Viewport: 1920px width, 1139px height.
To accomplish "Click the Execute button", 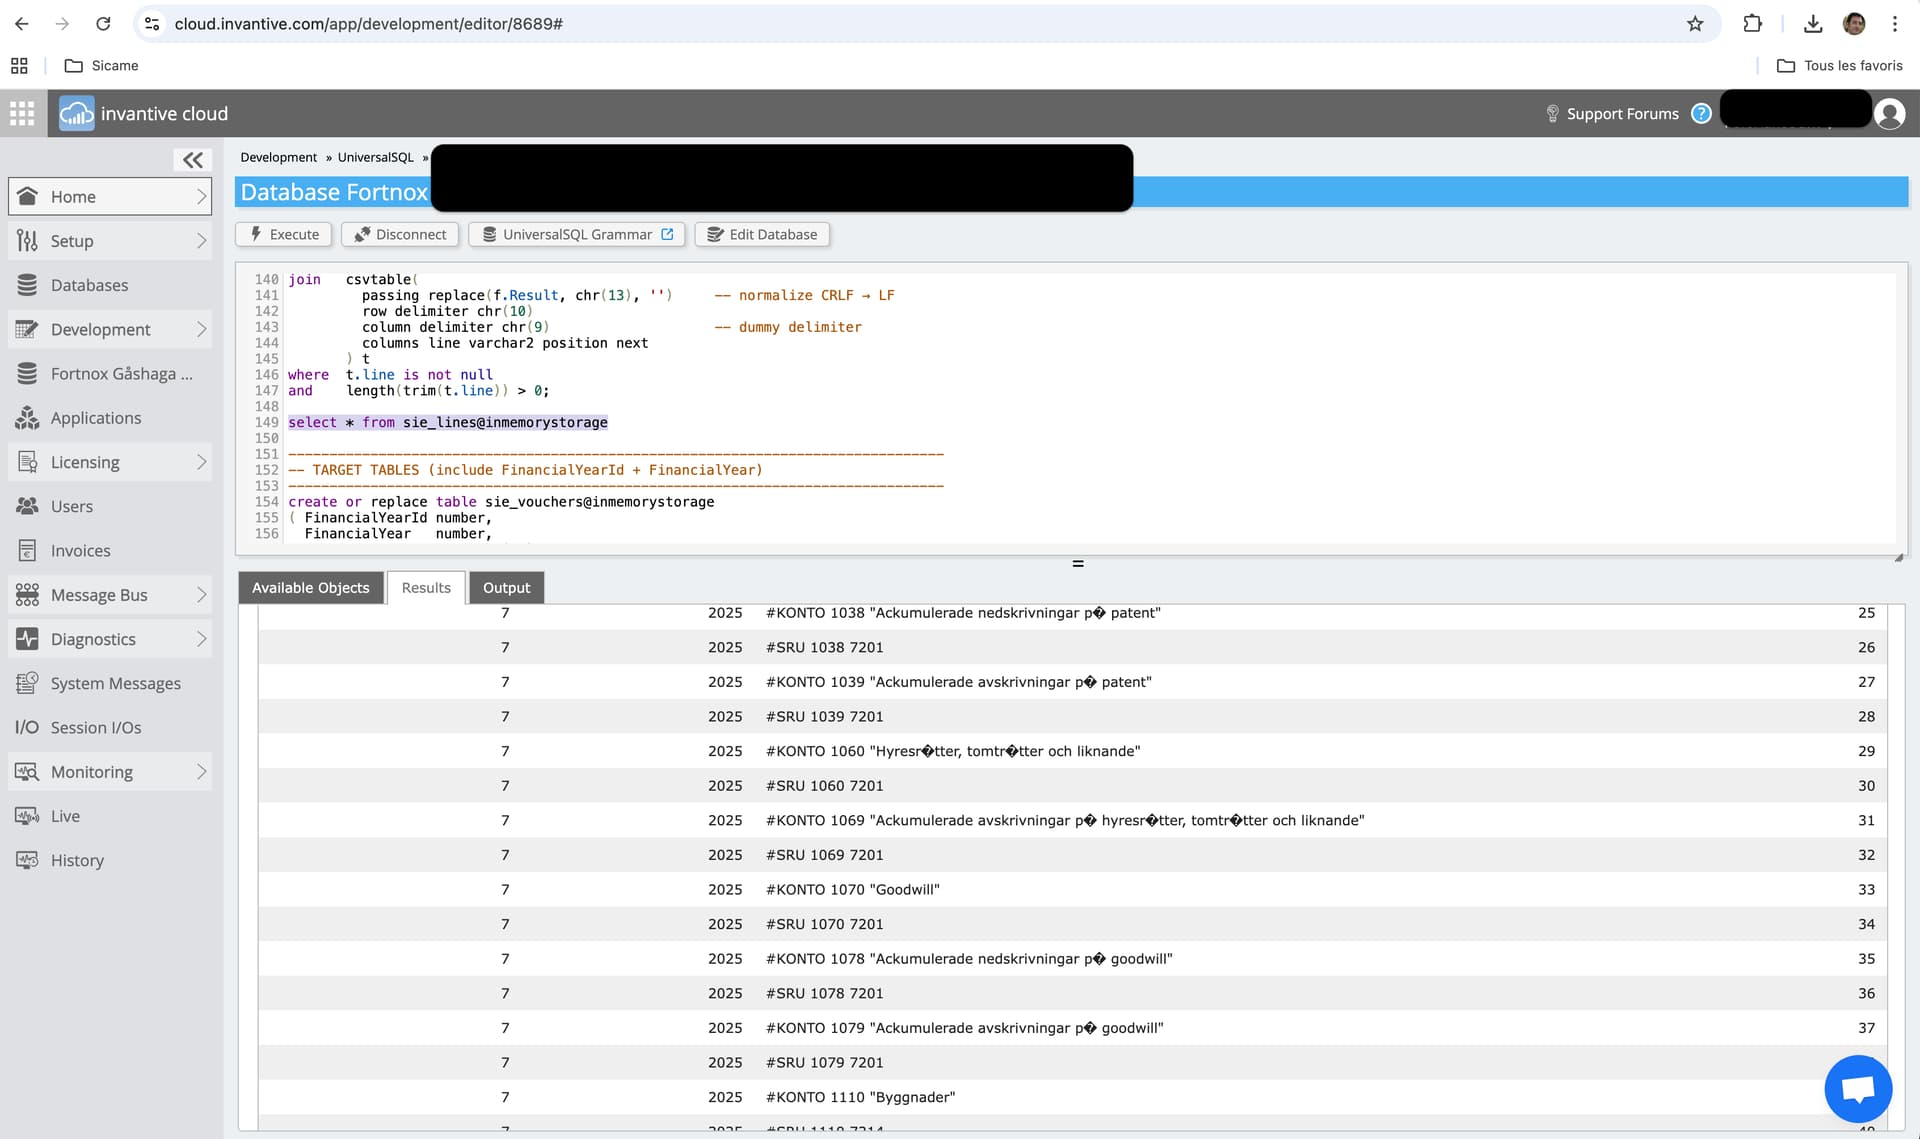I will pyautogui.click(x=285, y=234).
